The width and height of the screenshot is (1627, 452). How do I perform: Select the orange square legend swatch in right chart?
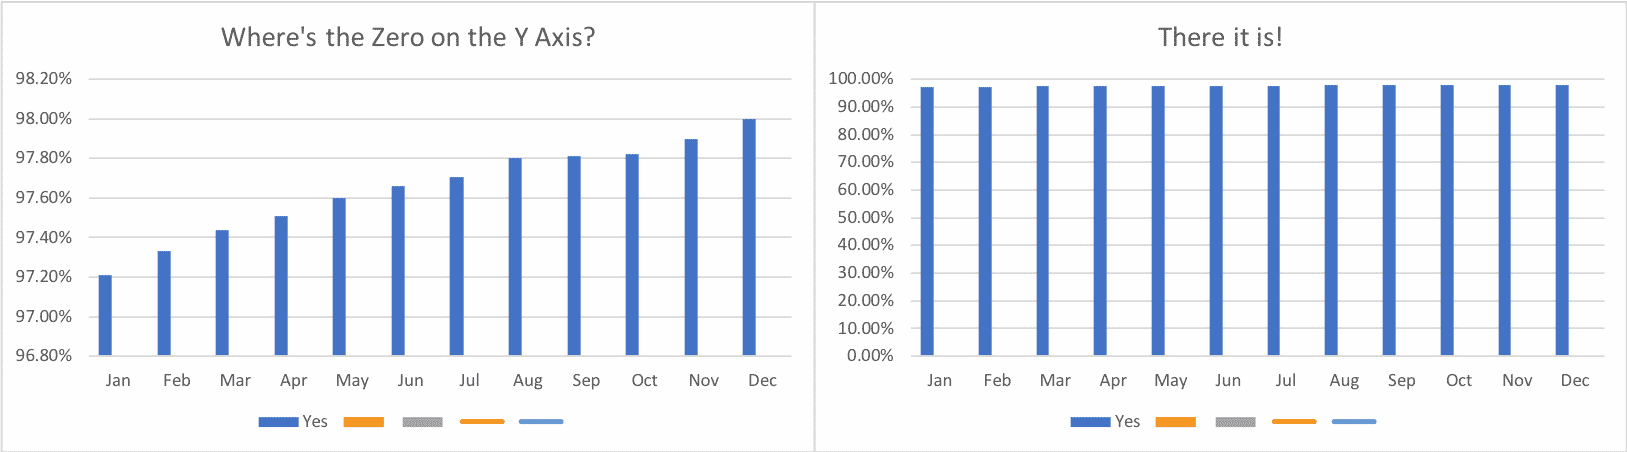point(1175,422)
